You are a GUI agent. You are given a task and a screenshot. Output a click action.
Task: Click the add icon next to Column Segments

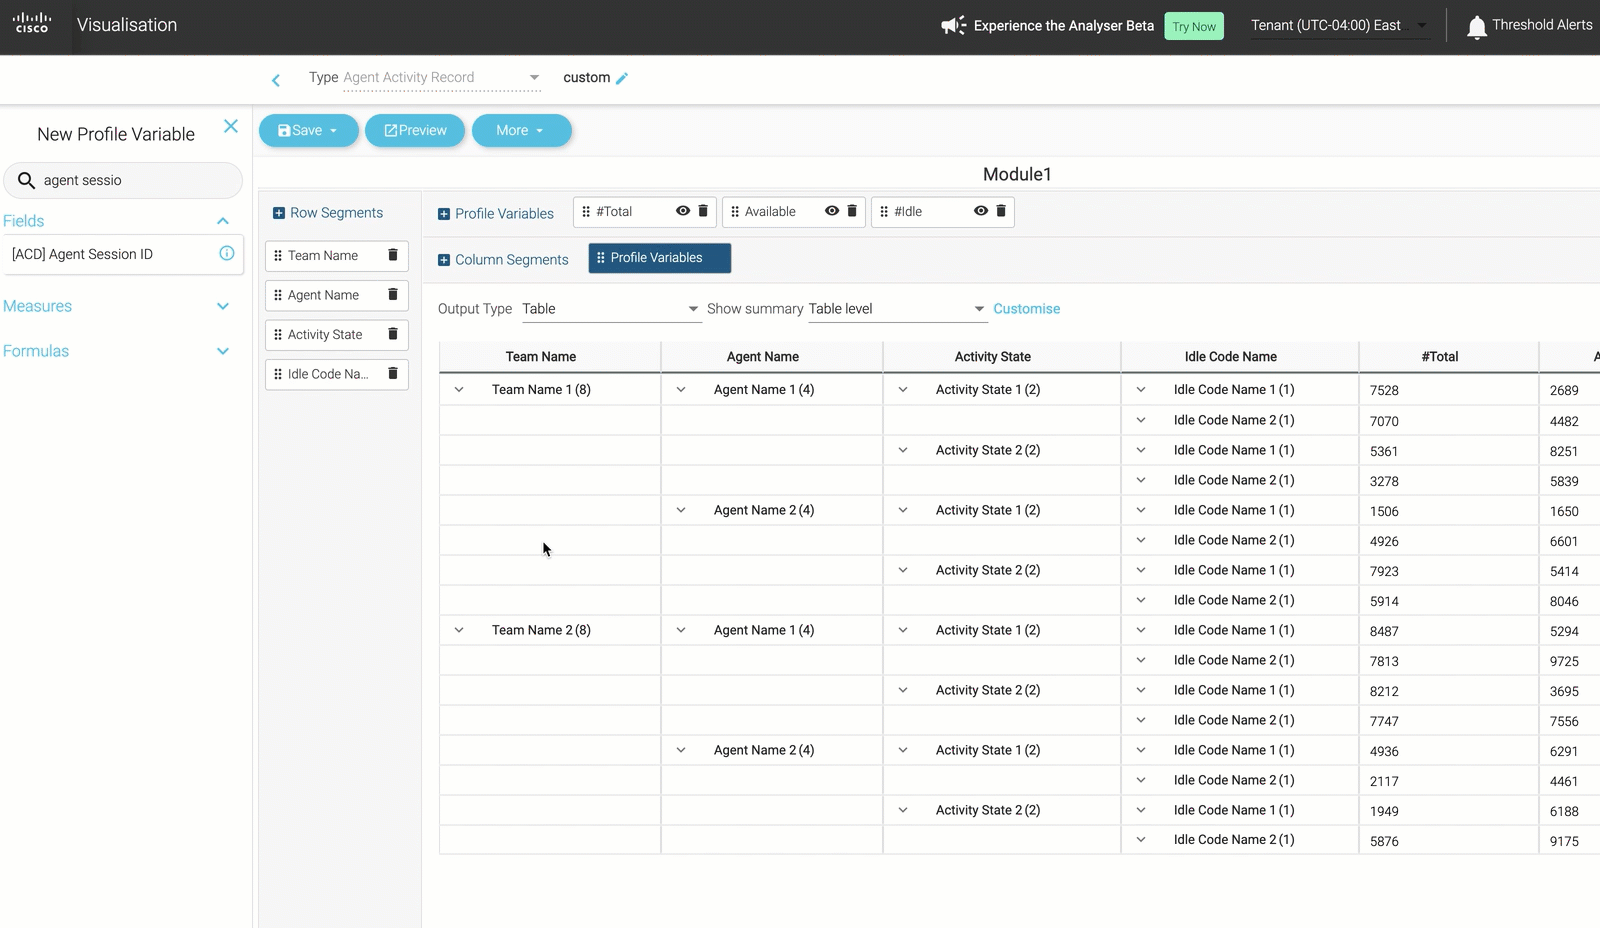click(x=443, y=259)
